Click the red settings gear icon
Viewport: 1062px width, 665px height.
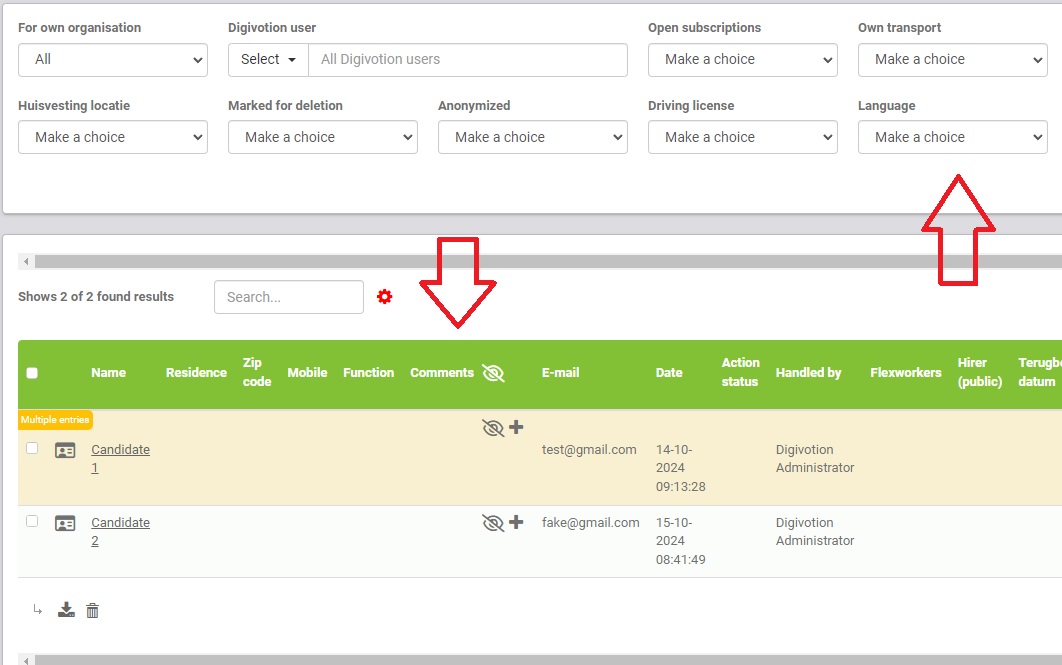click(x=385, y=297)
